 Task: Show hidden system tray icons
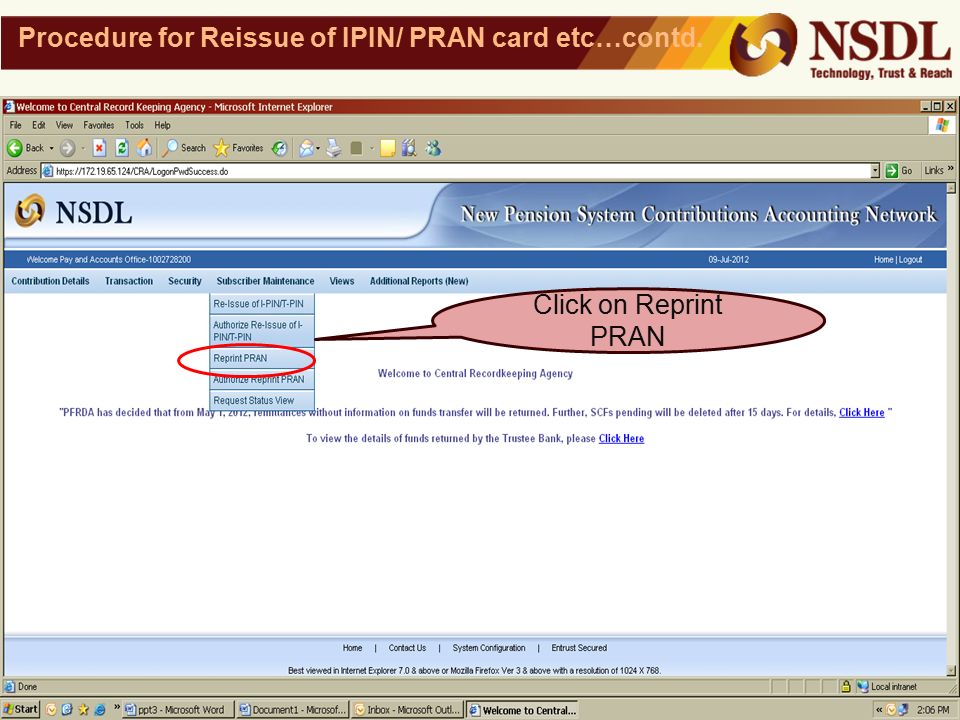coord(879,710)
